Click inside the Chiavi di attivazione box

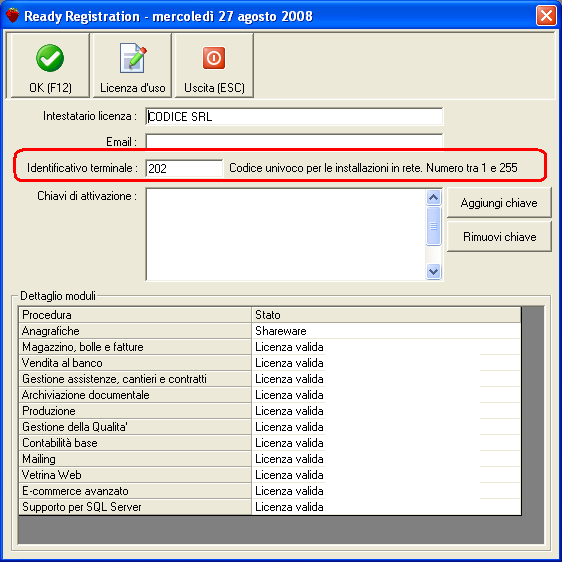[x=286, y=234]
